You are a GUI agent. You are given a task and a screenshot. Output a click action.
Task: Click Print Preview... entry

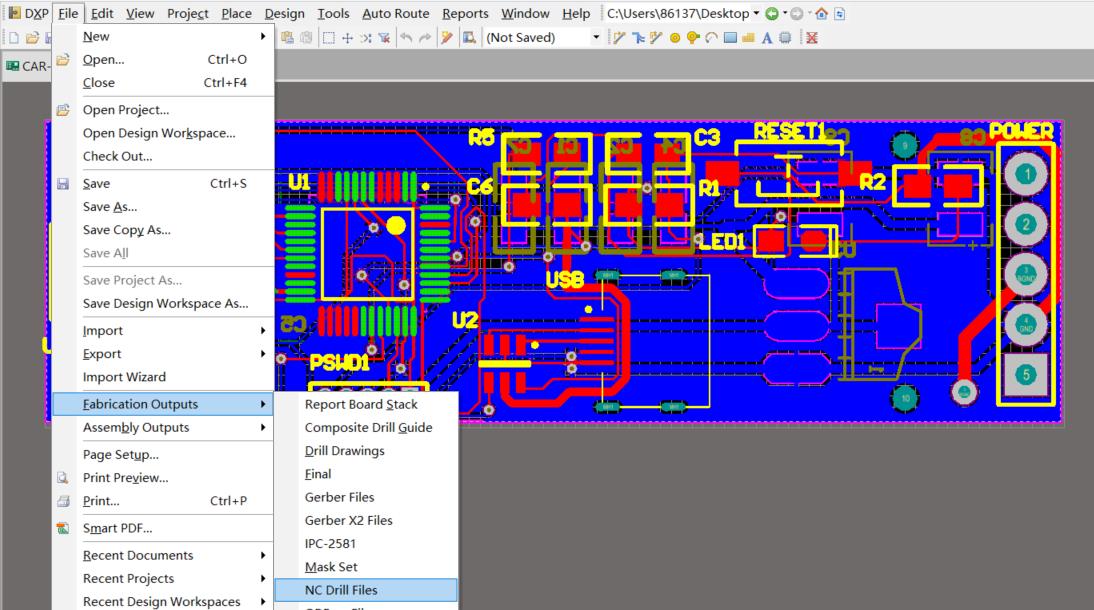(x=163, y=477)
